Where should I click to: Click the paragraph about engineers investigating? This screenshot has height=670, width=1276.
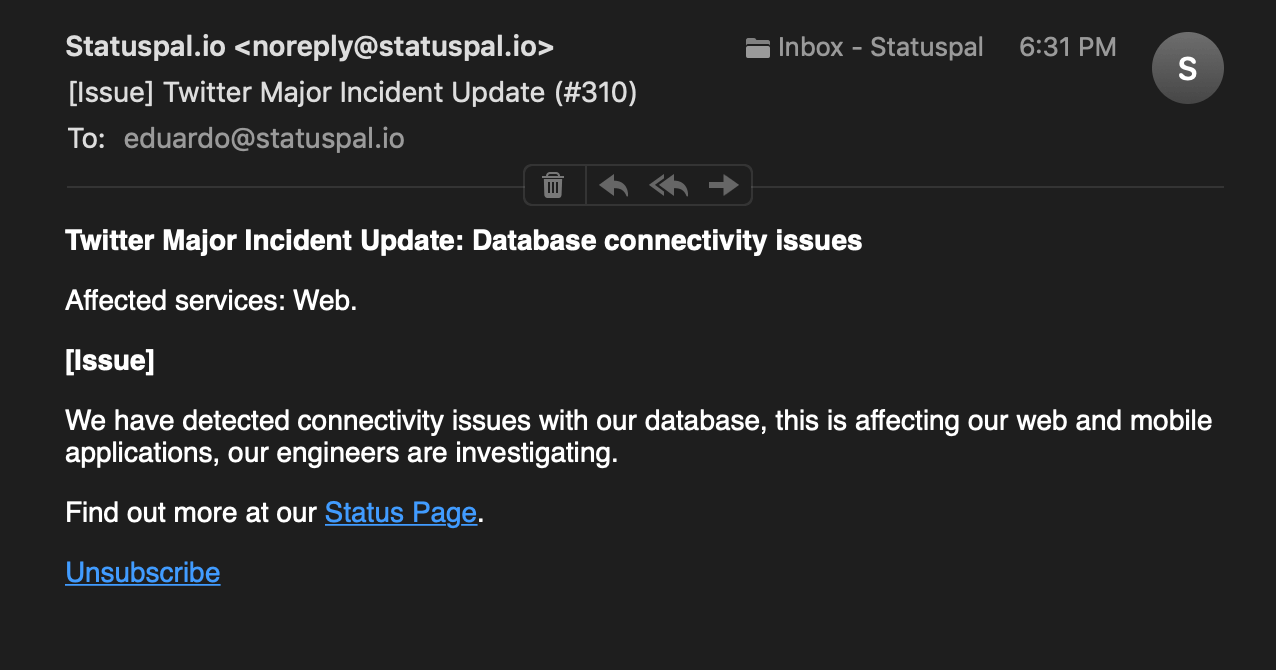tap(639, 436)
